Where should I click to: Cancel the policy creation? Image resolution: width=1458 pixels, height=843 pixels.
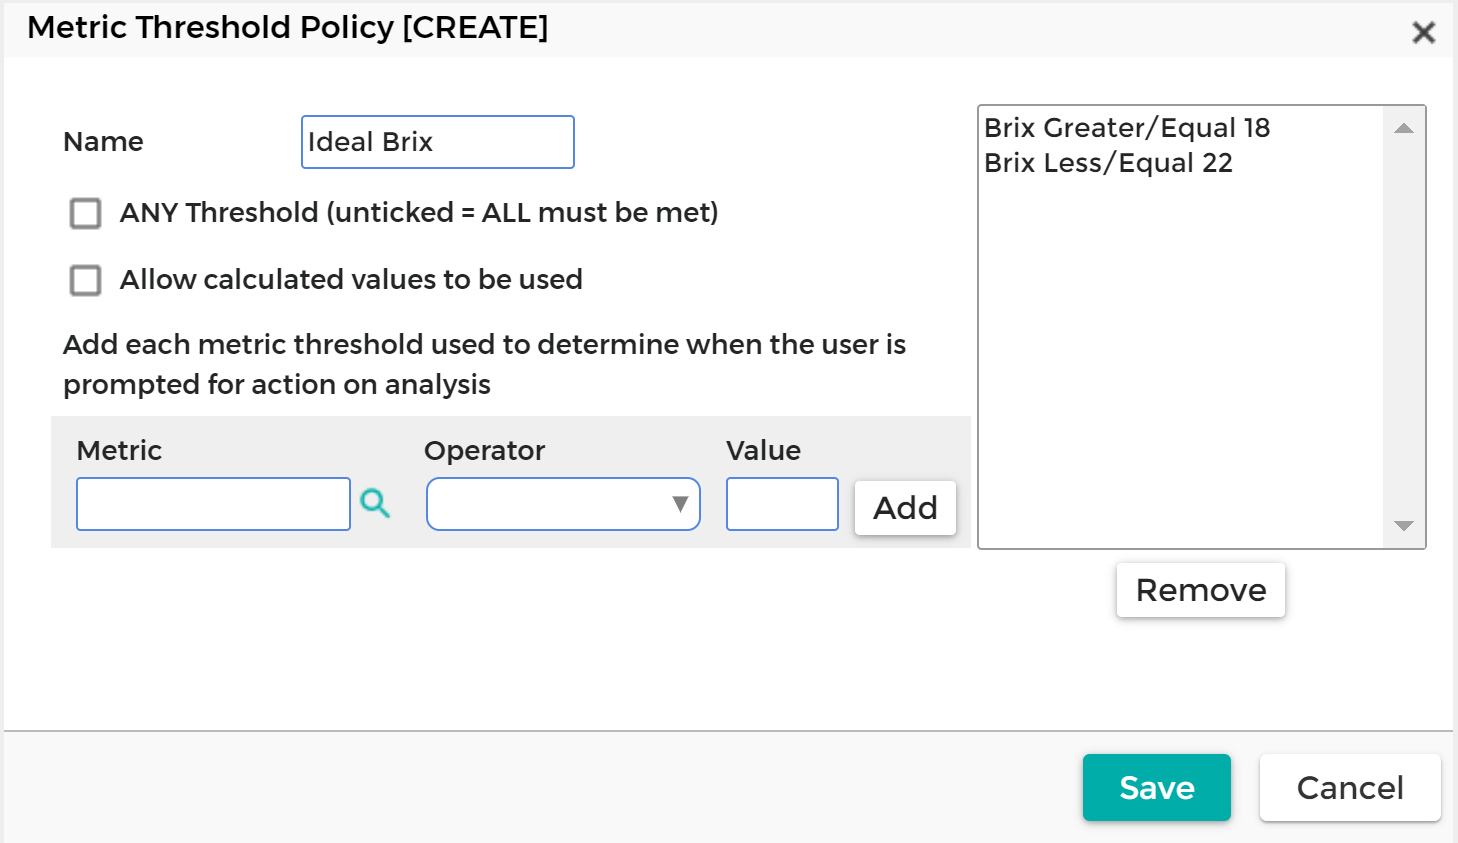[x=1350, y=787]
